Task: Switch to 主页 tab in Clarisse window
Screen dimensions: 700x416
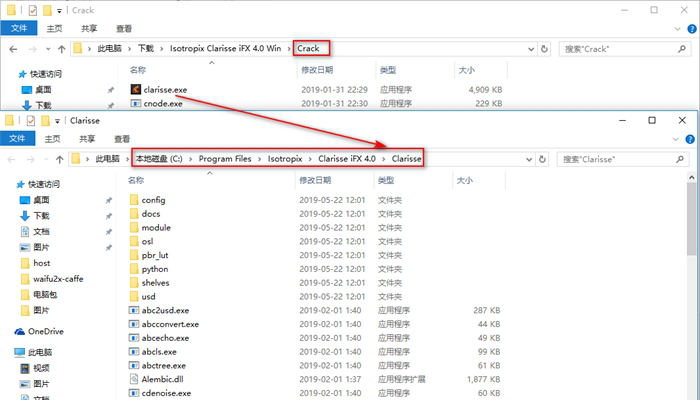Action: pyautogui.click(x=52, y=138)
